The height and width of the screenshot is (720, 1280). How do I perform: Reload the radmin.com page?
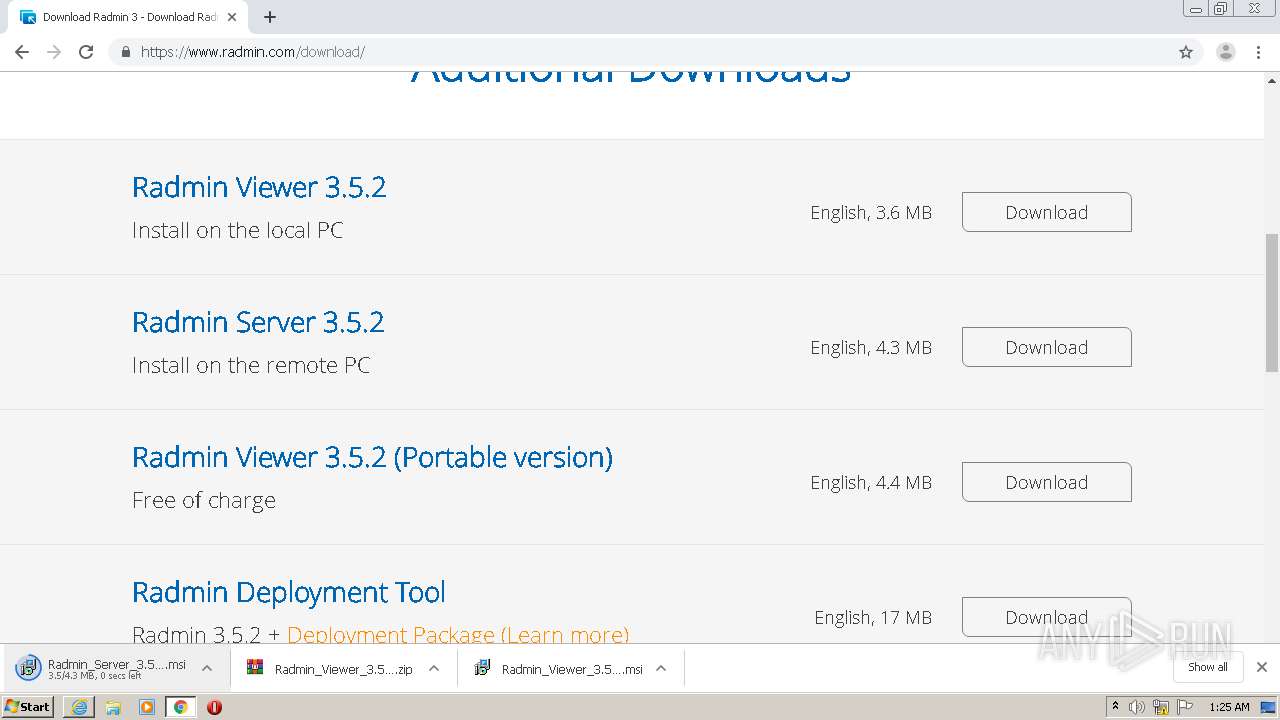point(86,52)
